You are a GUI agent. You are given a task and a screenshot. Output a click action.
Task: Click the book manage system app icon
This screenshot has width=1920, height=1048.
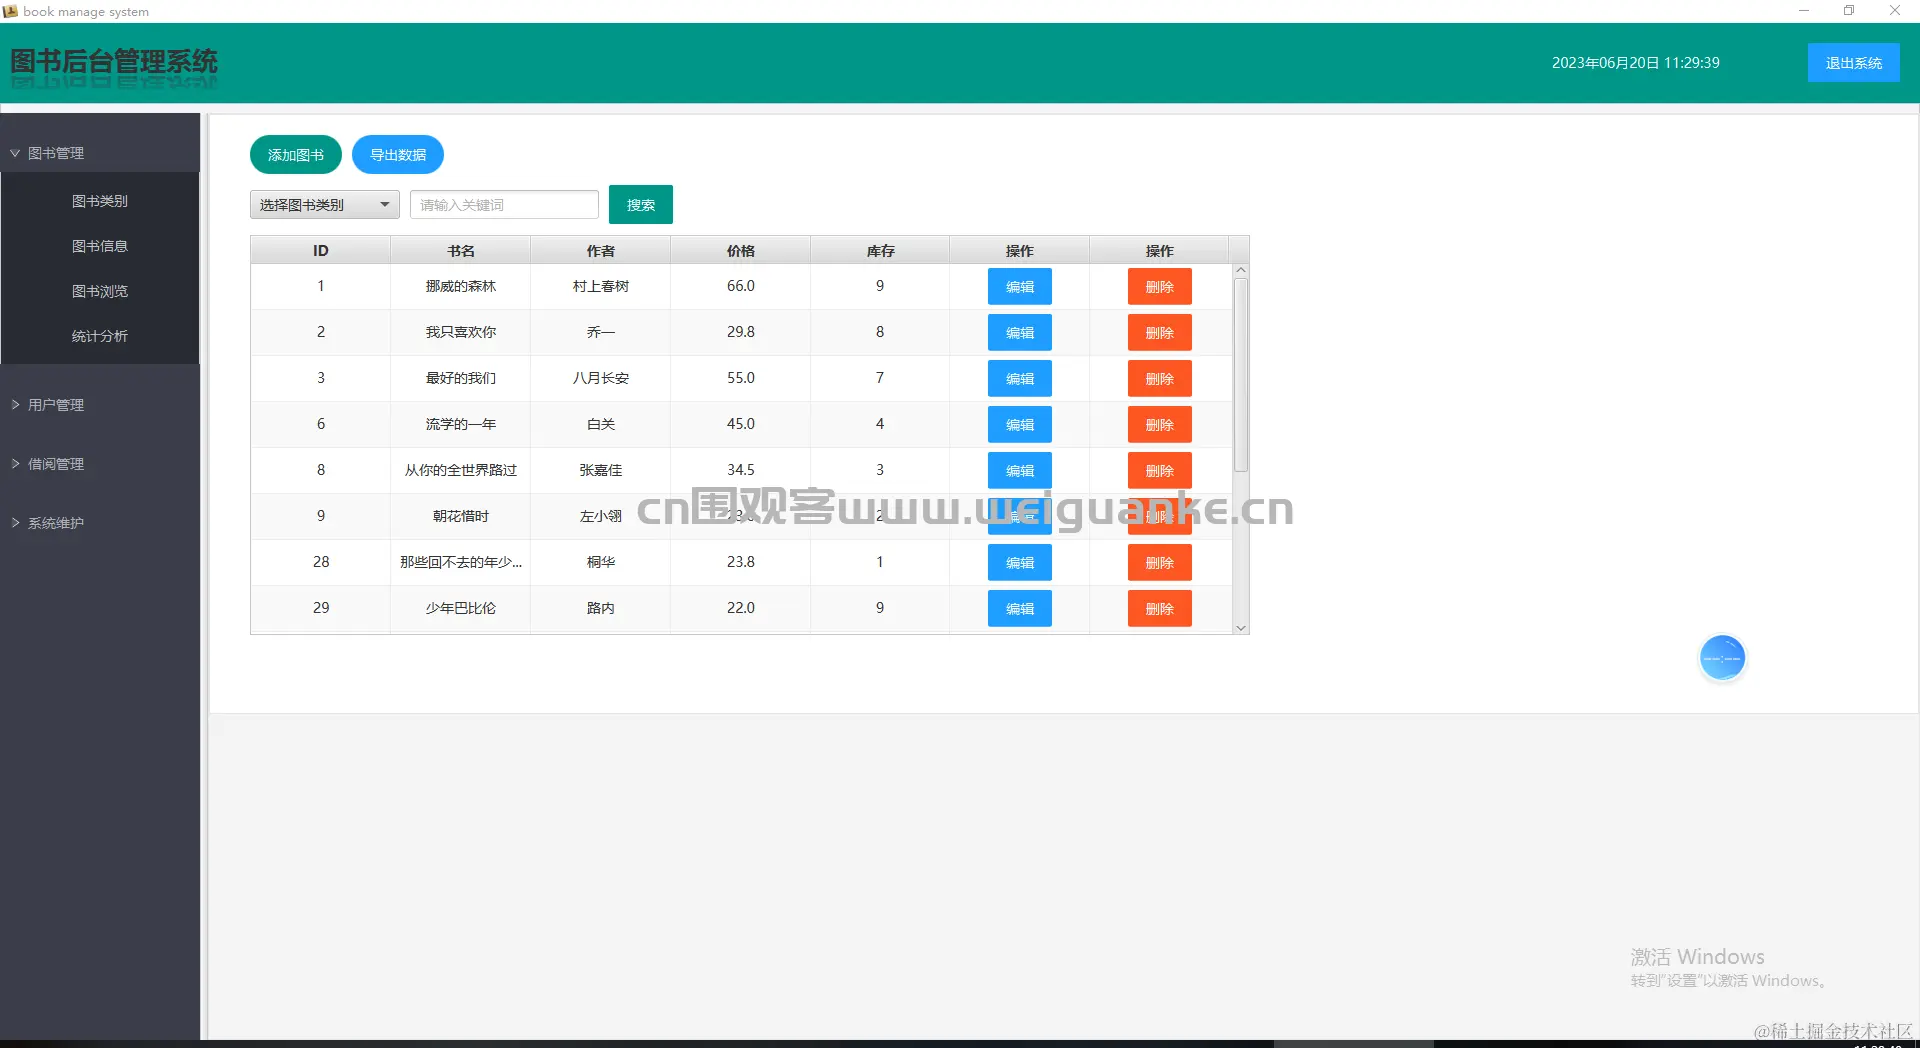10,11
